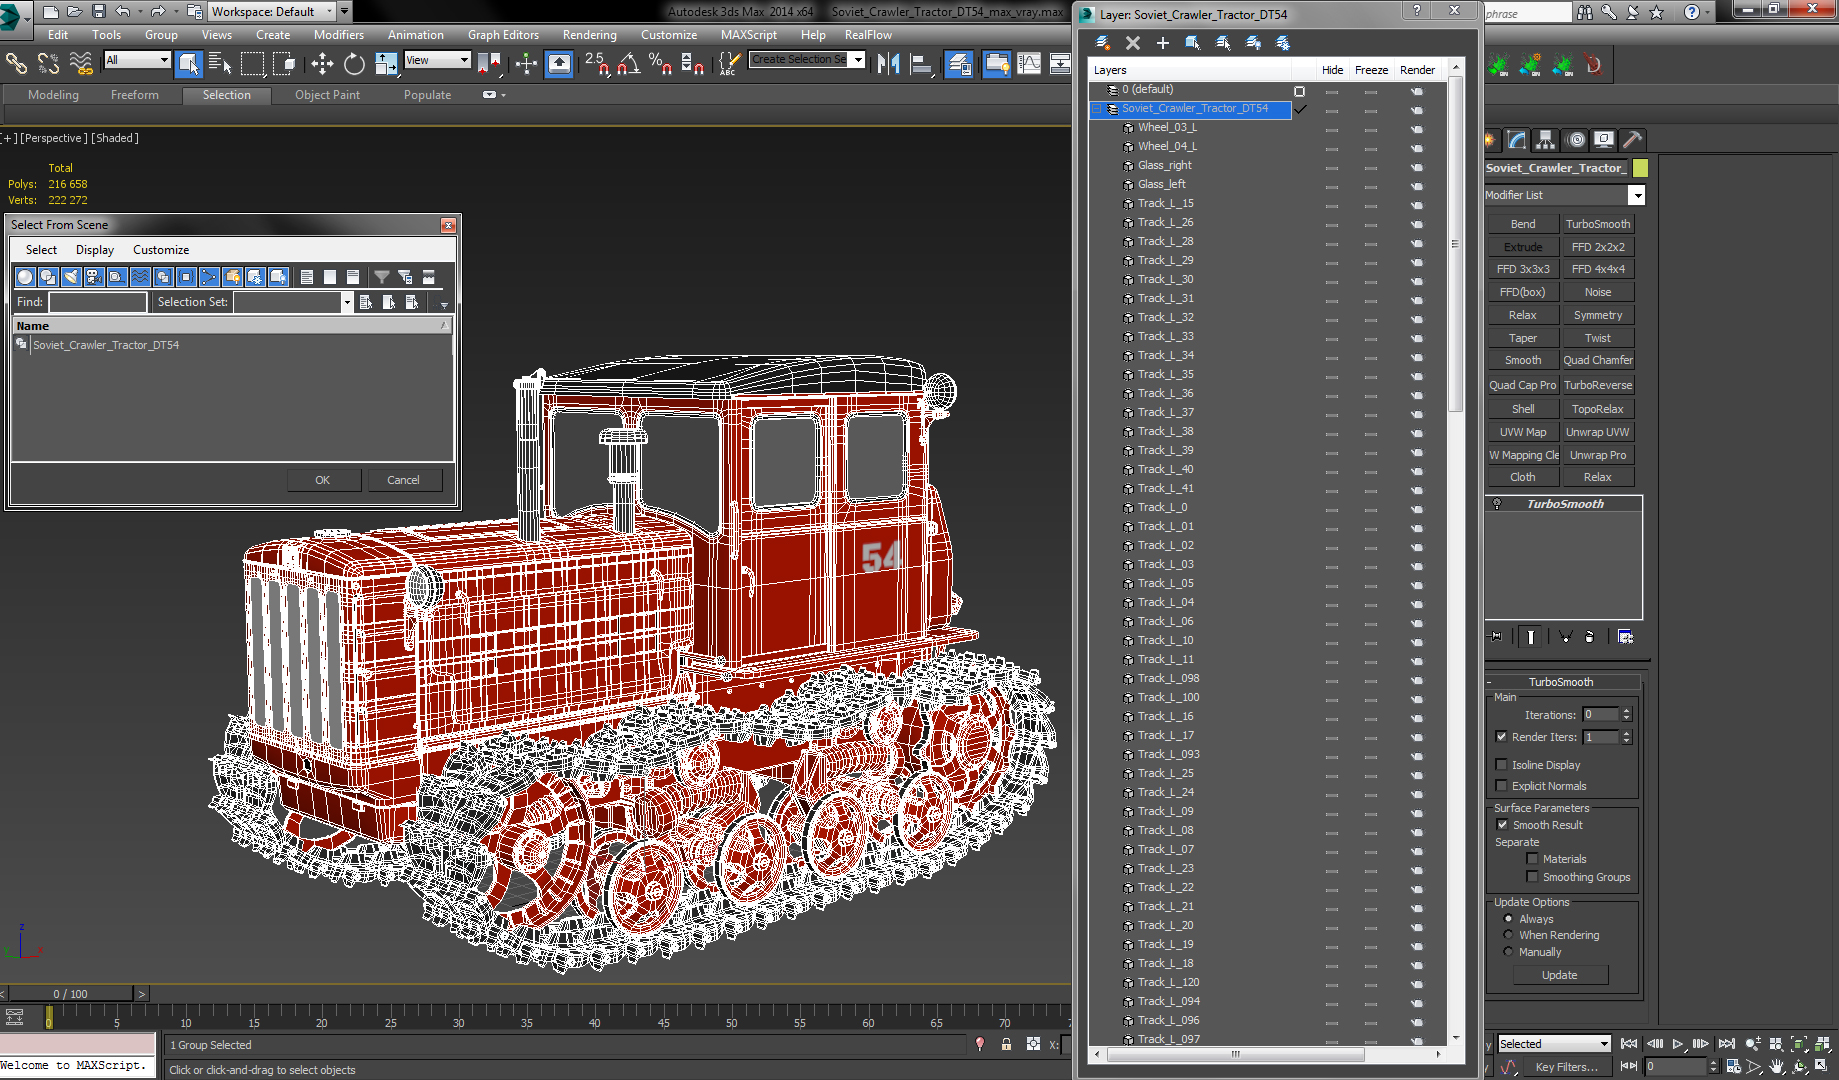Click Pin Stack icon below modifier stack
Viewport: 1839px width, 1080px height.
tap(1496, 636)
